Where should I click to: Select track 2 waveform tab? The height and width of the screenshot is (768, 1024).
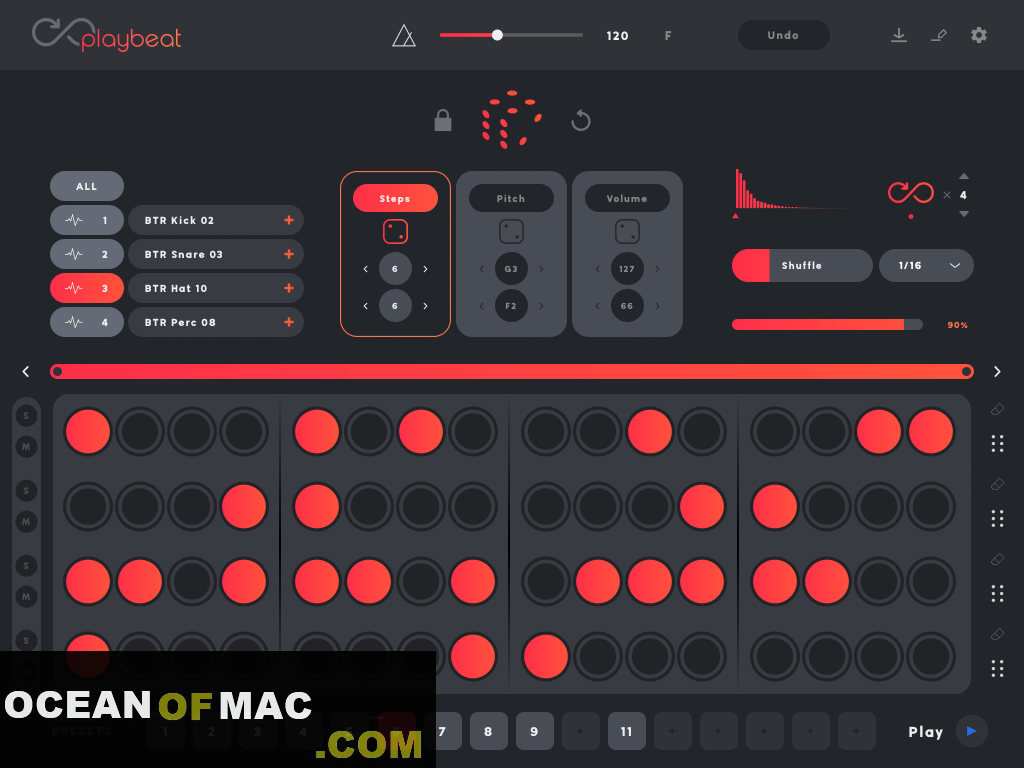pyautogui.click(x=87, y=255)
